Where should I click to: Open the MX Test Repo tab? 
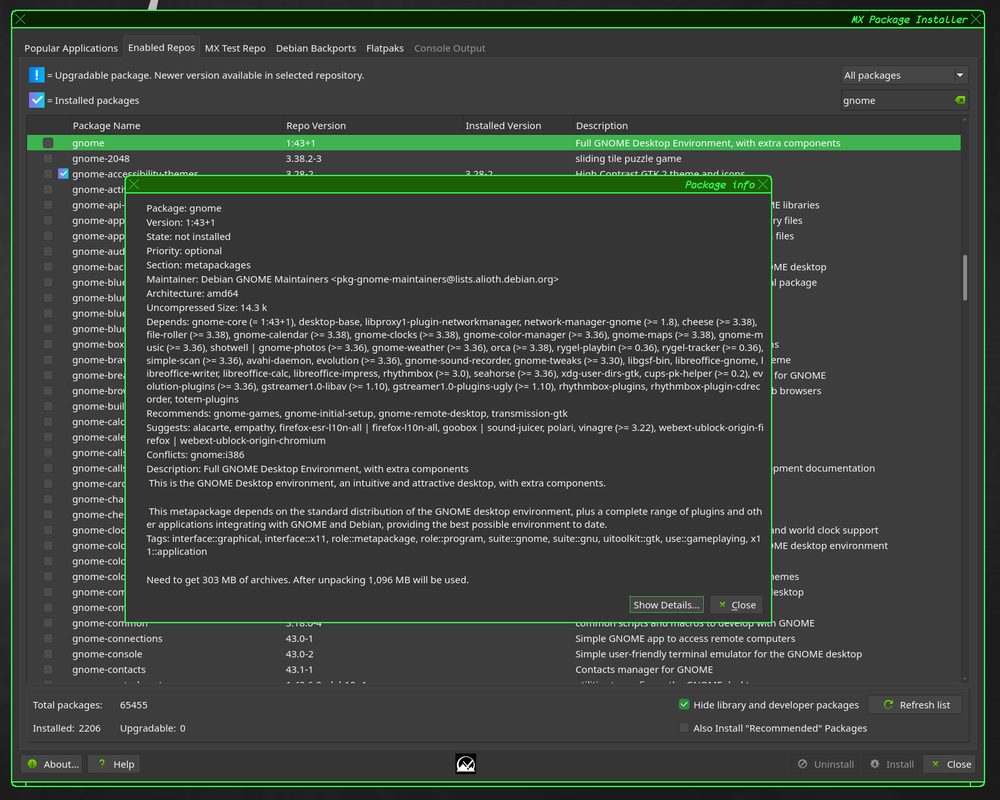pyautogui.click(x=235, y=48)
